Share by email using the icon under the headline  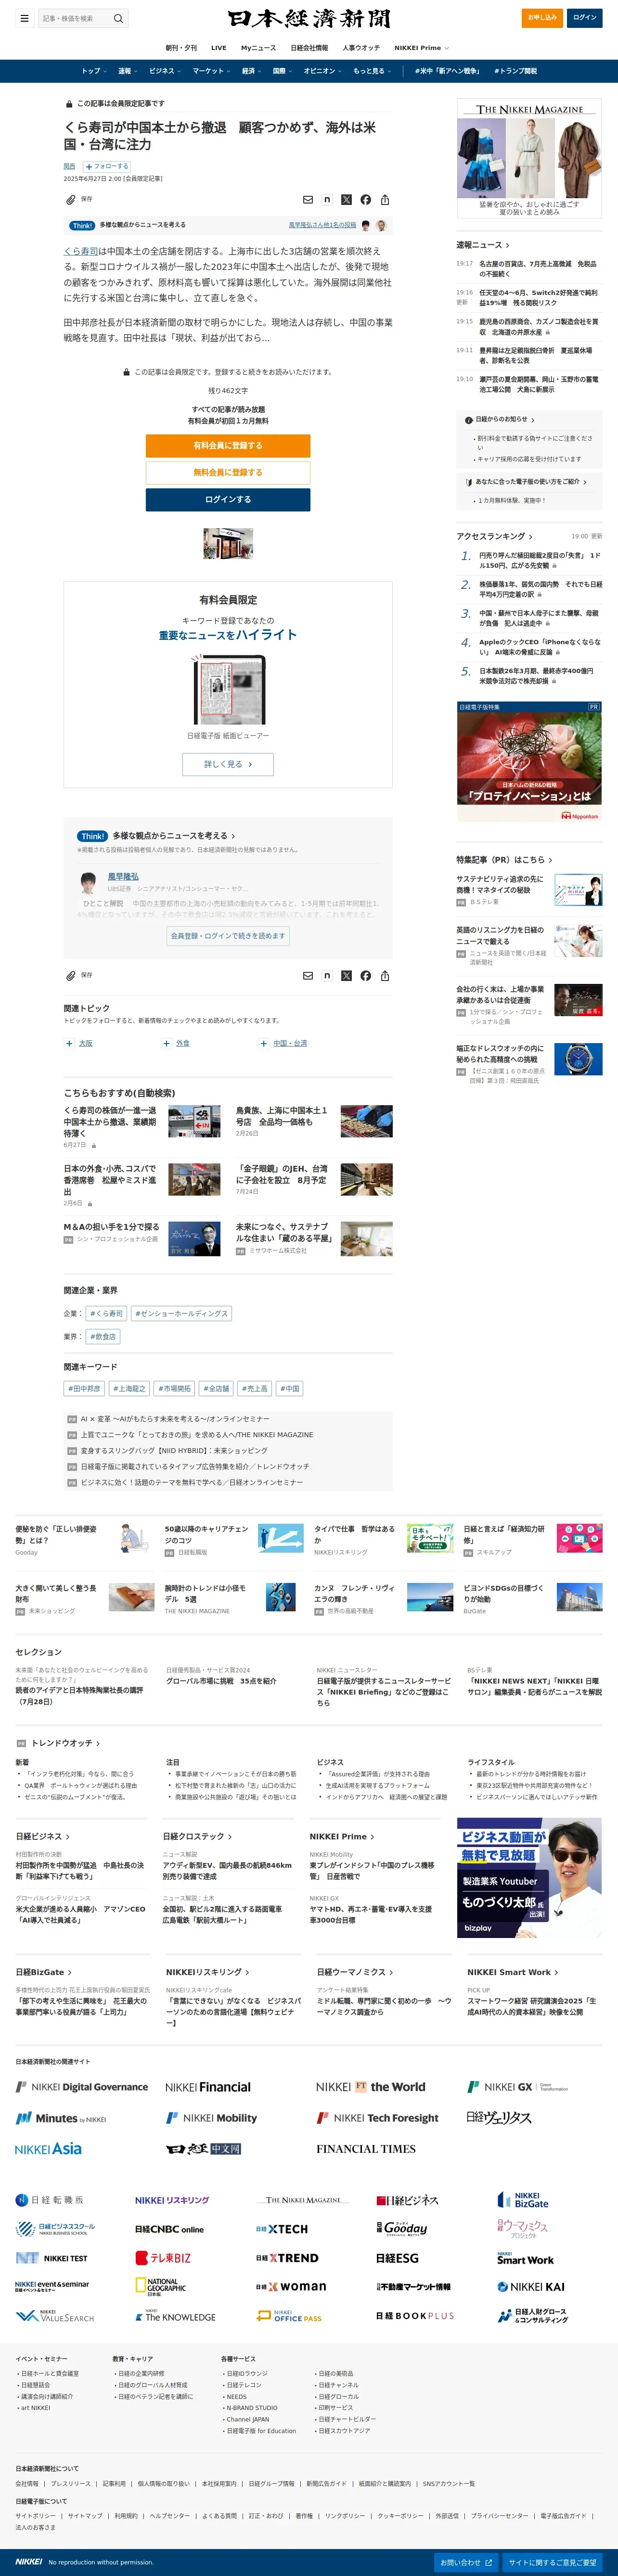point(308,200)
